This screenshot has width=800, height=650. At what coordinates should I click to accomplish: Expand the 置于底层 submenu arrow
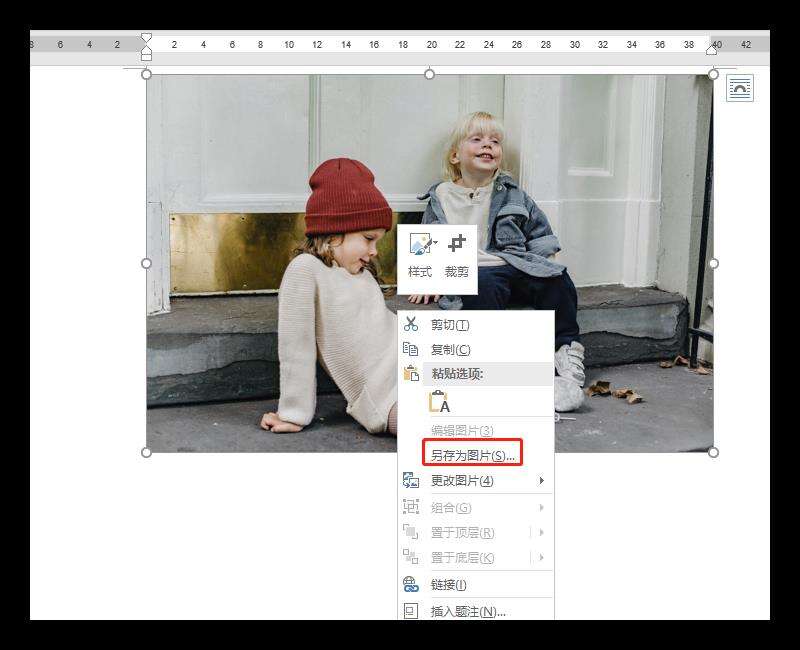(541, 558)
